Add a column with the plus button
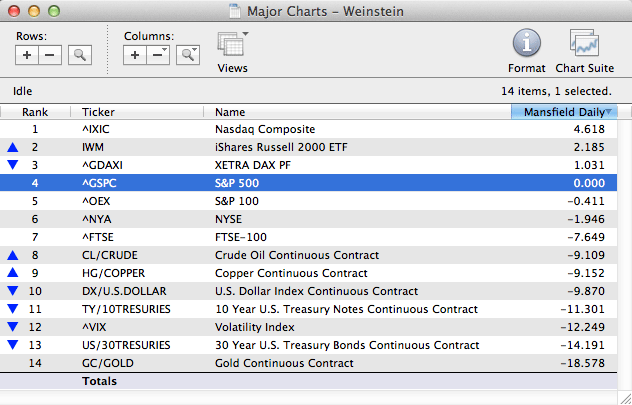The image size is (632, 405). tap(135, 55)
